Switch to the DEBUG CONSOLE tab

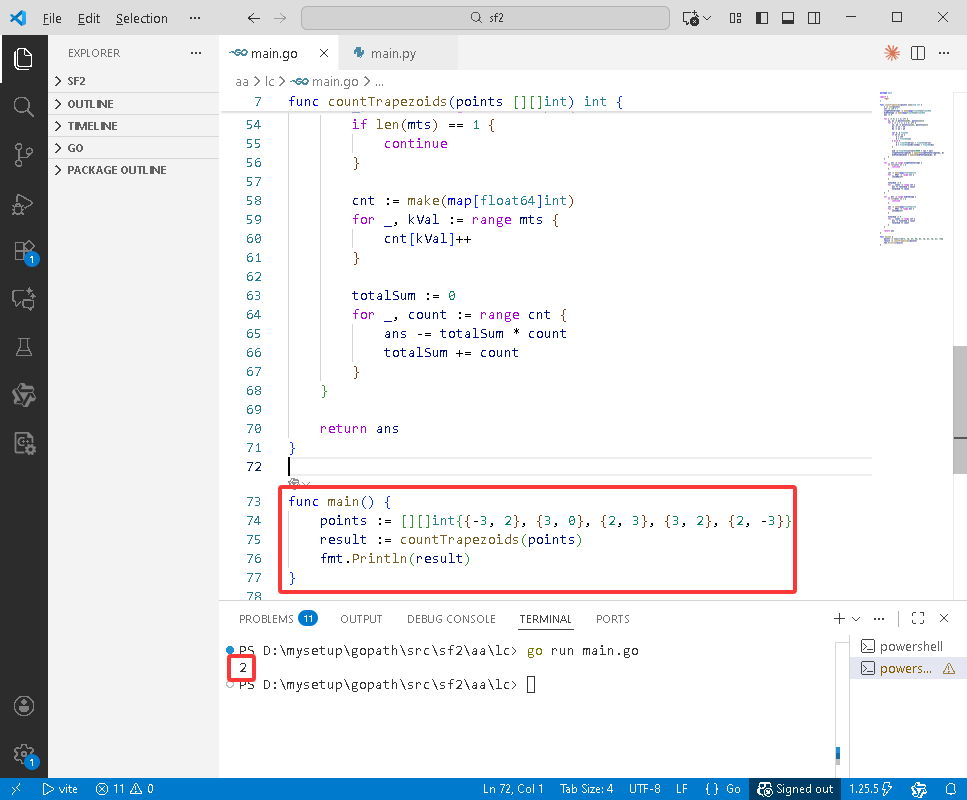pos(451,619)
